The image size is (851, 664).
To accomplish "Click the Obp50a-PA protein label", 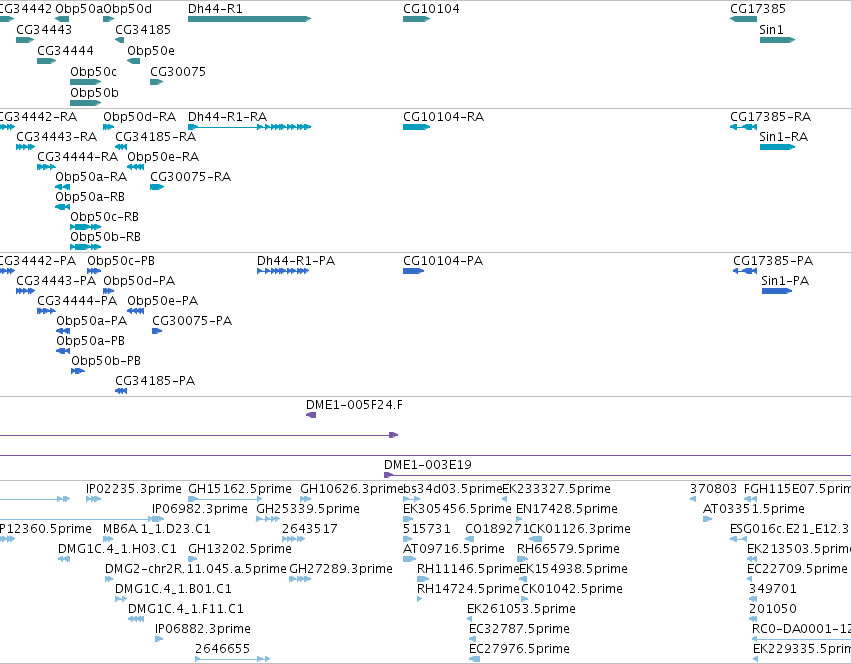I will pos(92,321).
